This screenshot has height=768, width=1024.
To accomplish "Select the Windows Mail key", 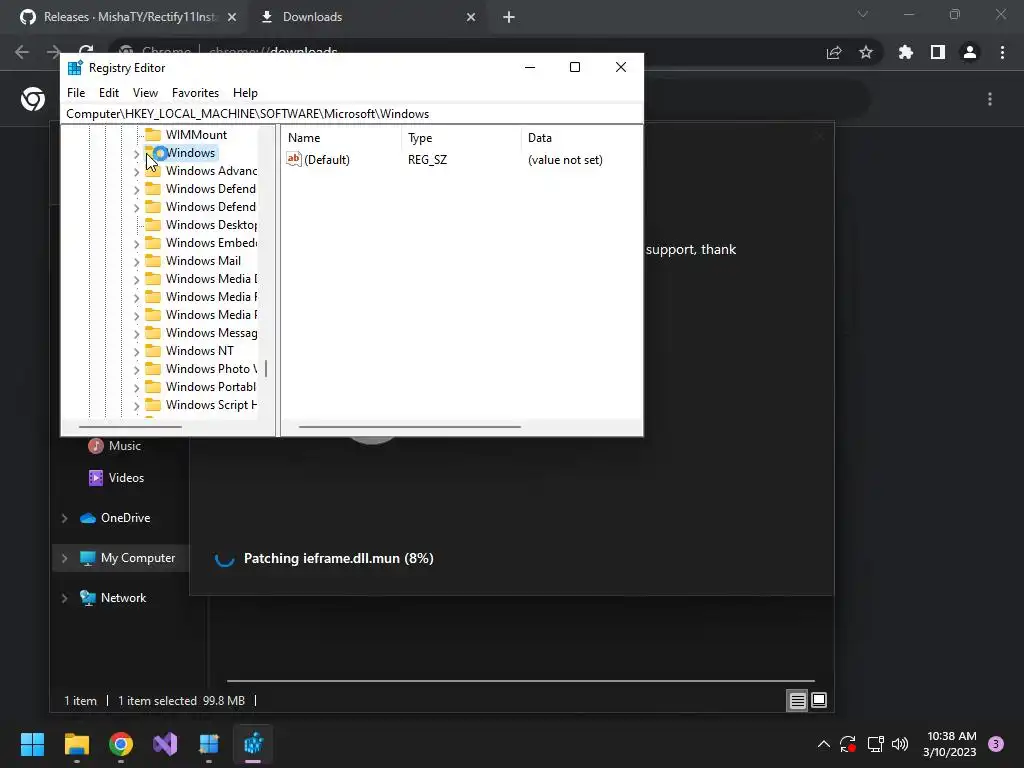I will point(203,261).
